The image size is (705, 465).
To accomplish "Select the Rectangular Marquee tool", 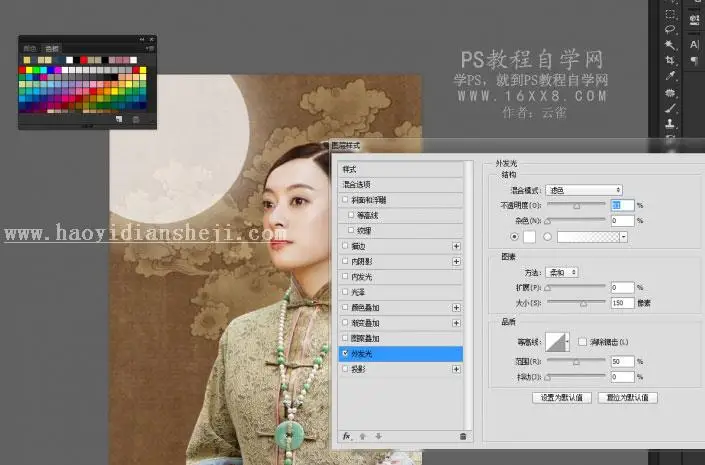I will pyautogui.click(x=670, y=14).
